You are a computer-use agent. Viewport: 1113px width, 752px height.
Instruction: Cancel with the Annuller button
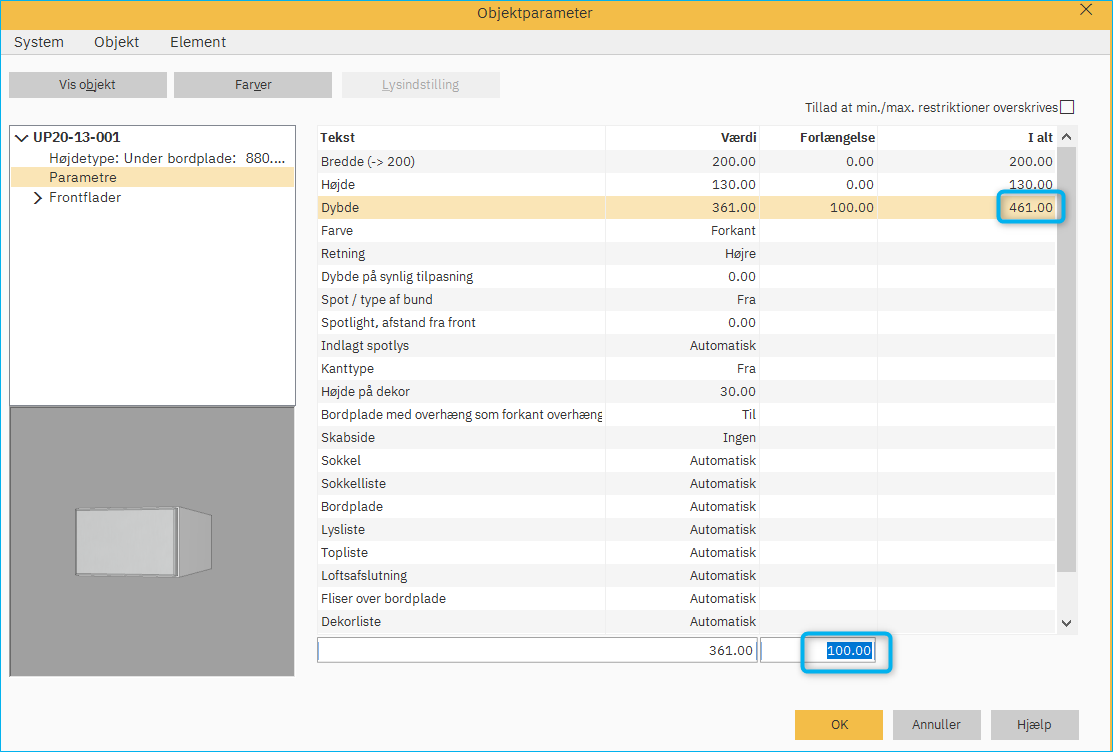click(937, 725)
